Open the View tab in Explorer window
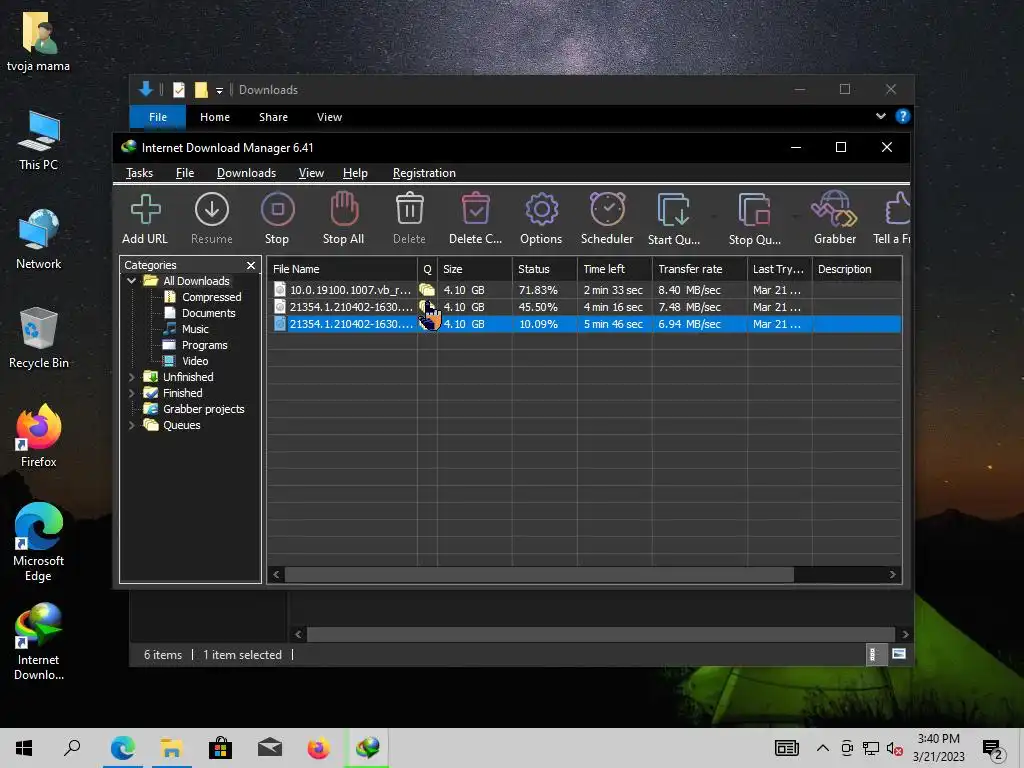The image size is (1024, 768). click(329, 117)
